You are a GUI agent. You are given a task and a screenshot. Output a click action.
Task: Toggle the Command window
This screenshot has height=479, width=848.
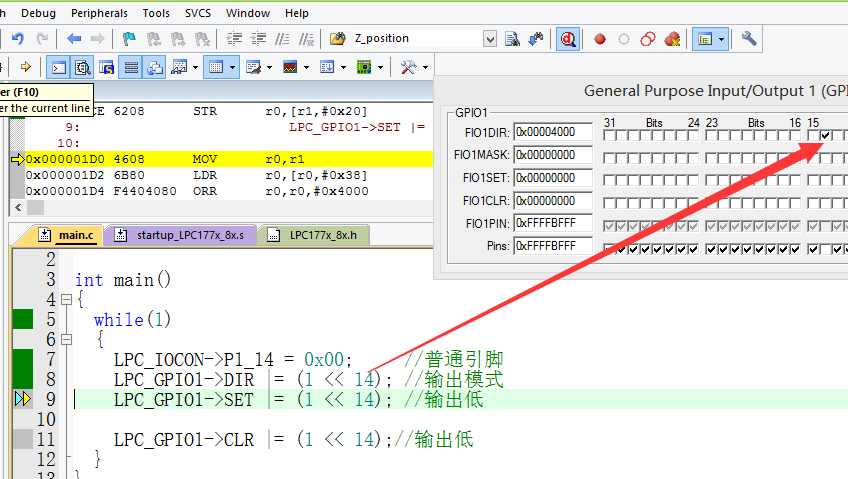(x=58, y=68)
